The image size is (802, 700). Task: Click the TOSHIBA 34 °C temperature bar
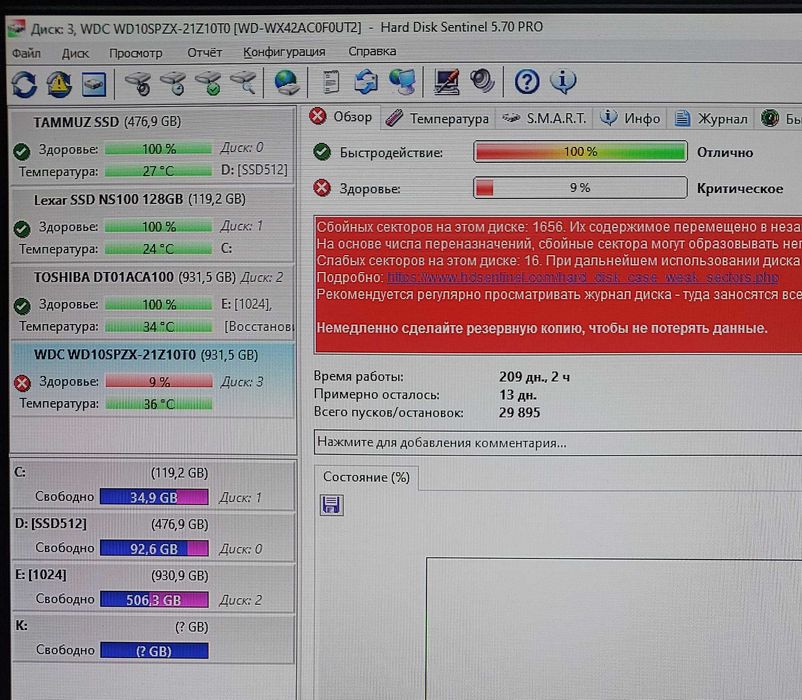[x=159, y=326]
